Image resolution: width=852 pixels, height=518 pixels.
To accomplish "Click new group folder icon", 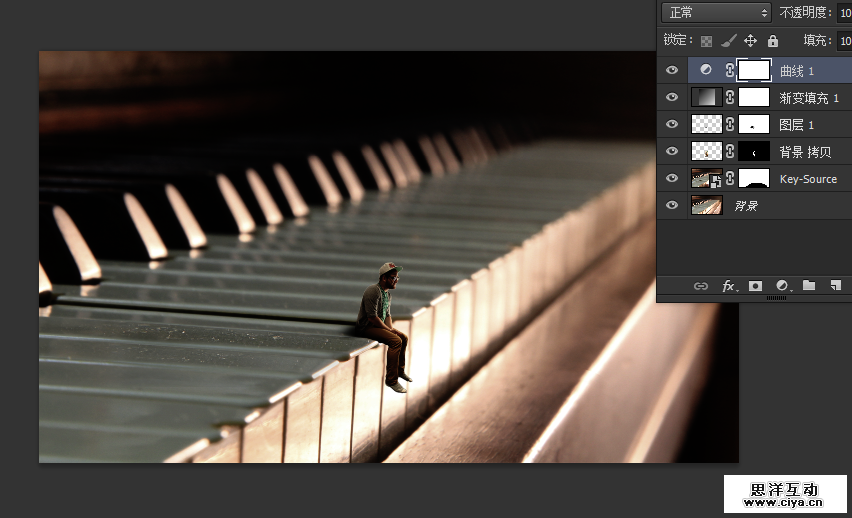I will [809, 286].
